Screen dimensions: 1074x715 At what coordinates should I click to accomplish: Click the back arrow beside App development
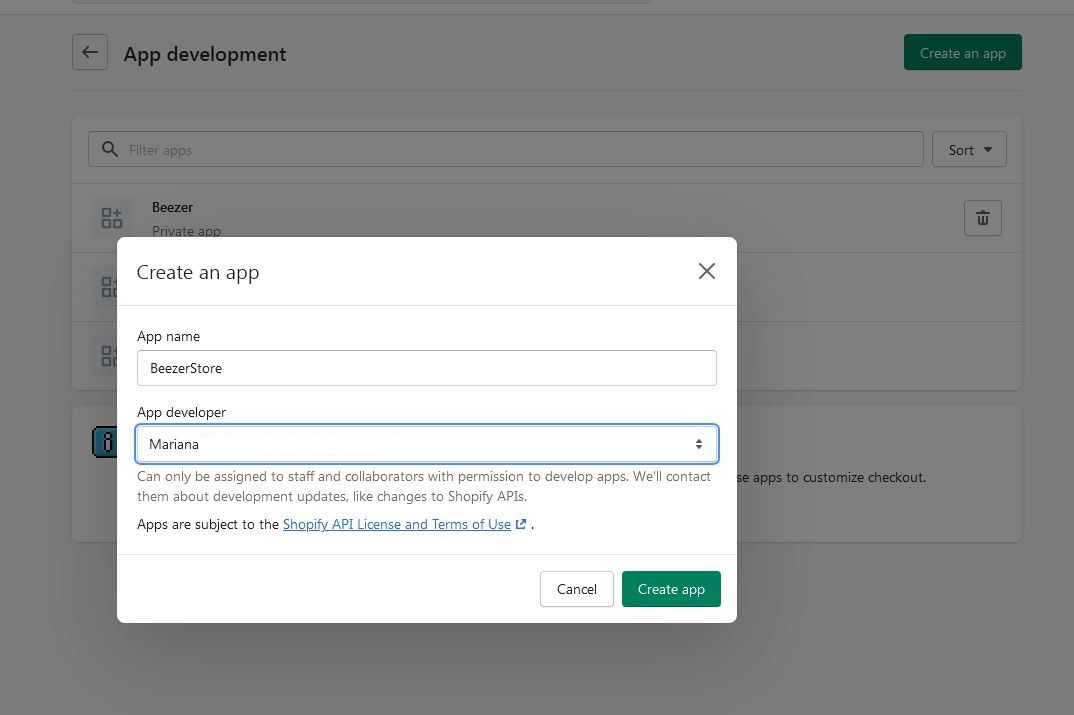90,53
